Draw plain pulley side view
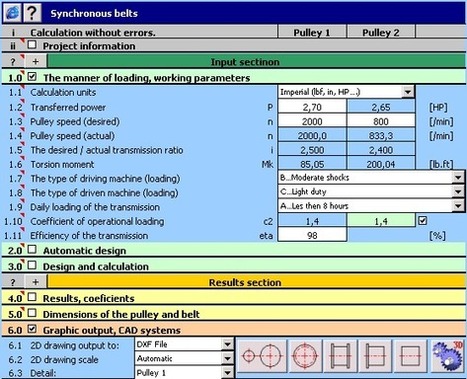 coord(411,356)
